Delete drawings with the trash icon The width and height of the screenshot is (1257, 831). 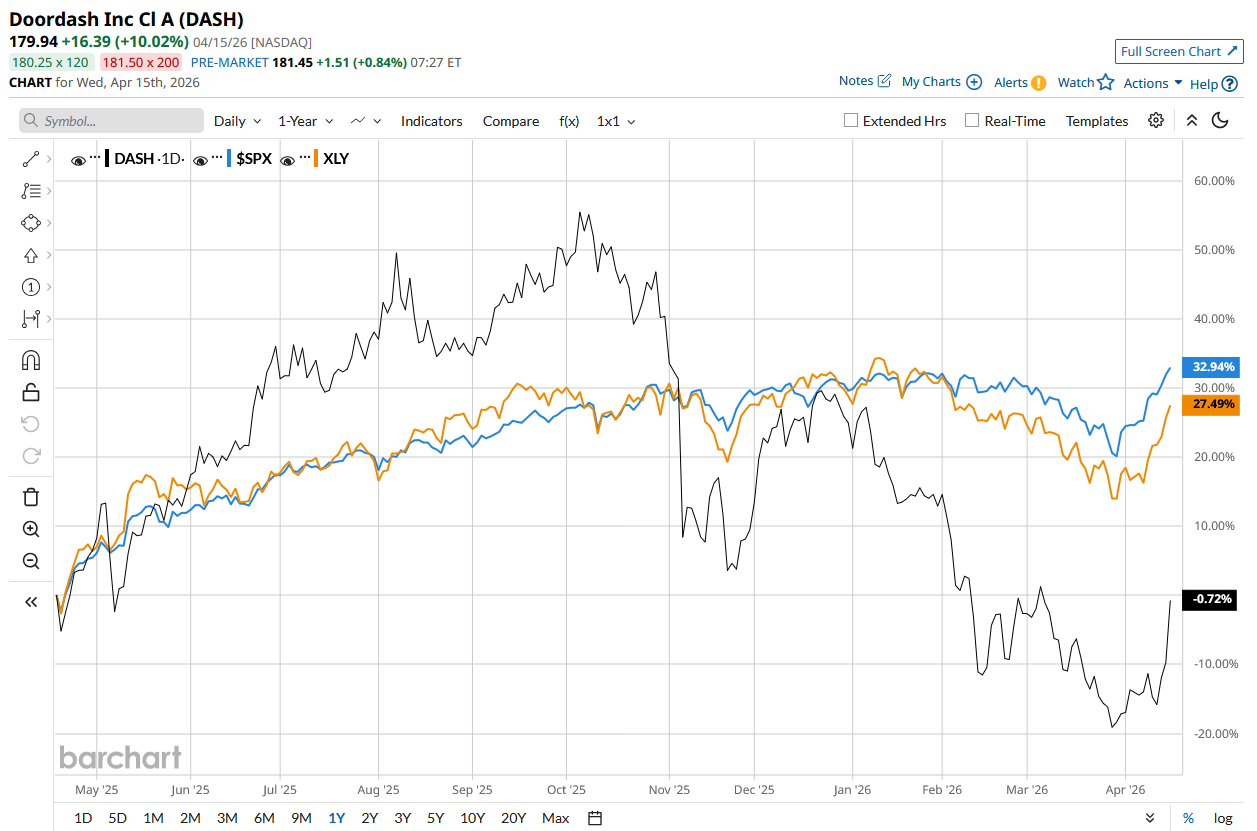[x=30, y=497]
